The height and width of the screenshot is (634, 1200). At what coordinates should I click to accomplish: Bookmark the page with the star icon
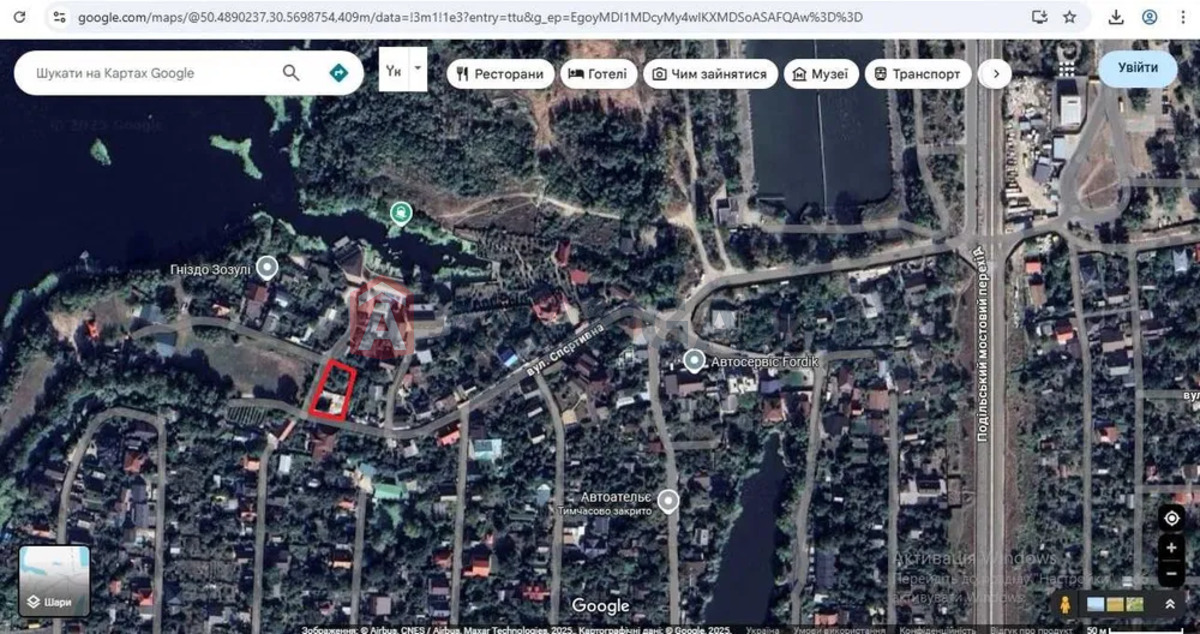tap(1069, 17)
